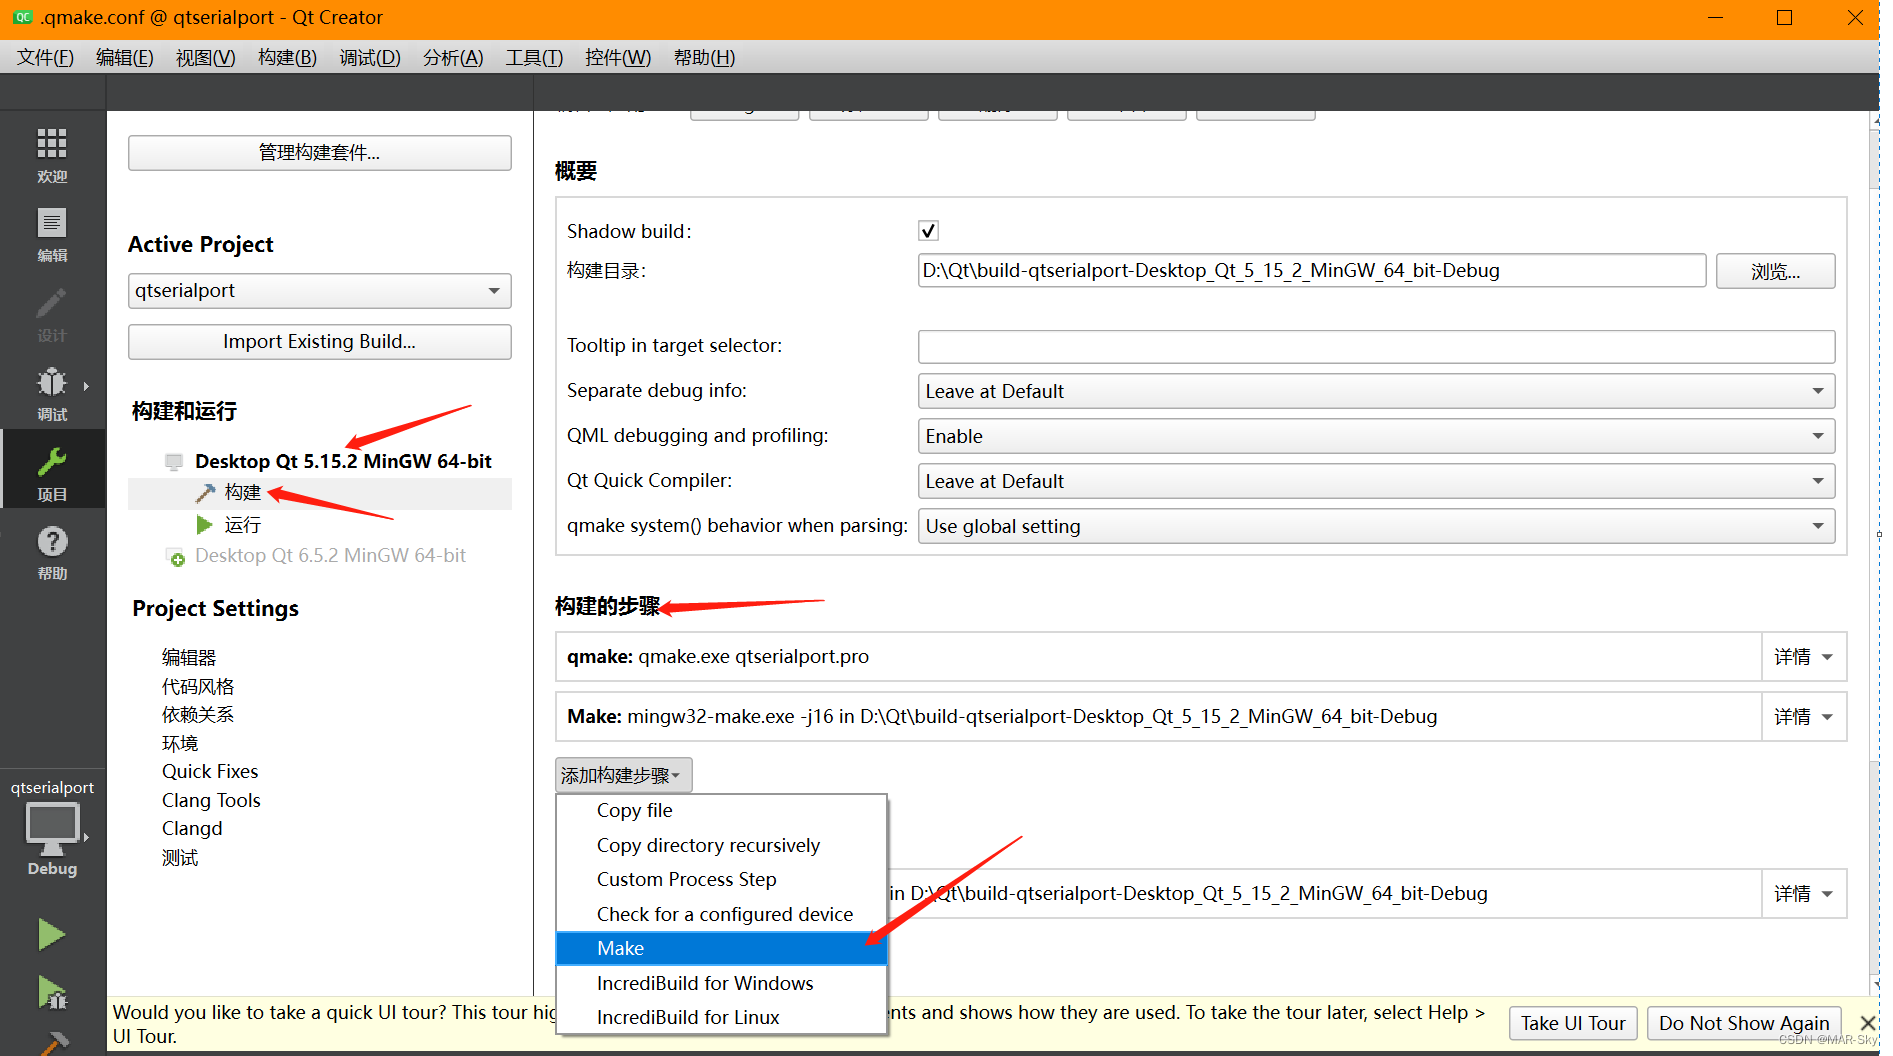The height and width of the screenshot is (1056, 1893).
Task: Open 环境 project settings
Action: [x=180, y=744]
